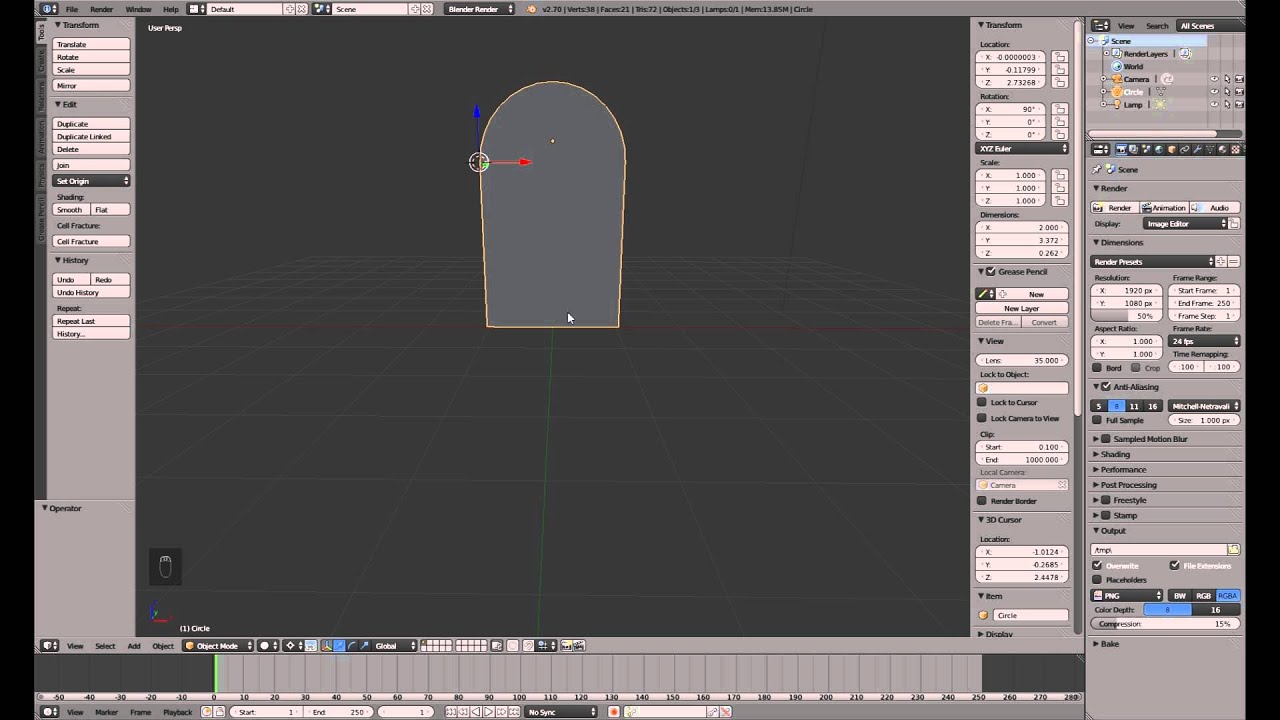
Task: Click the file browser icon for output path
Action: tap(1234, 550)
